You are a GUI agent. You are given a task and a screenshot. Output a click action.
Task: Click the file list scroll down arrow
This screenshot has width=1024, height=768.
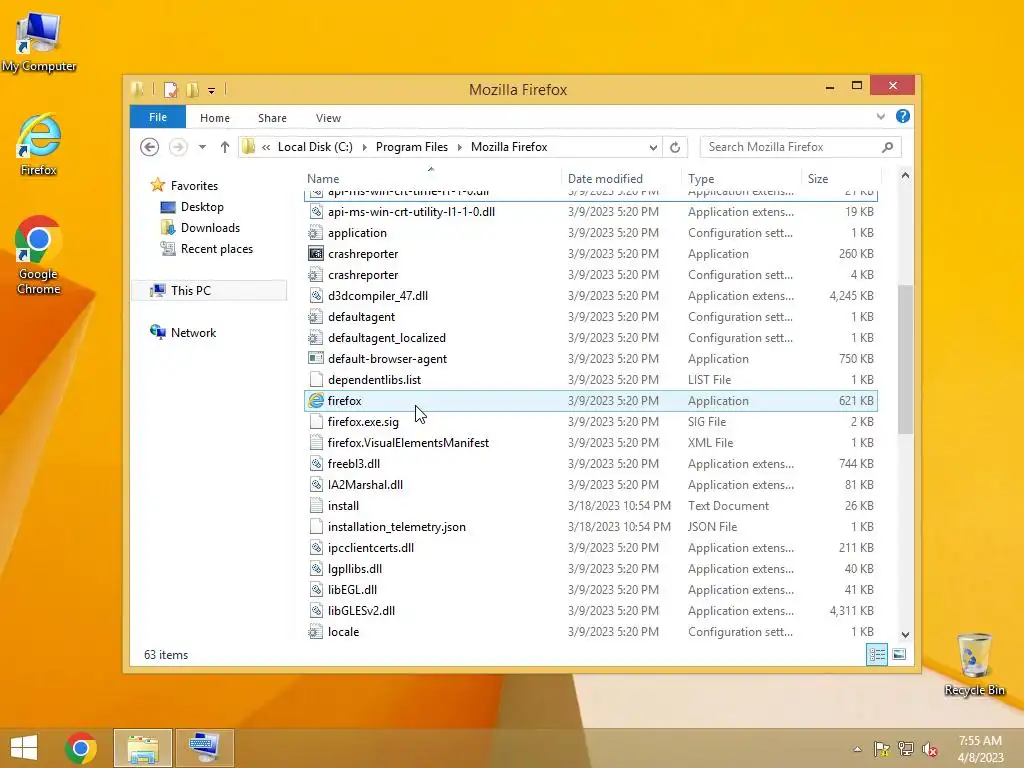pyautogui.click(x=905, y=635)
